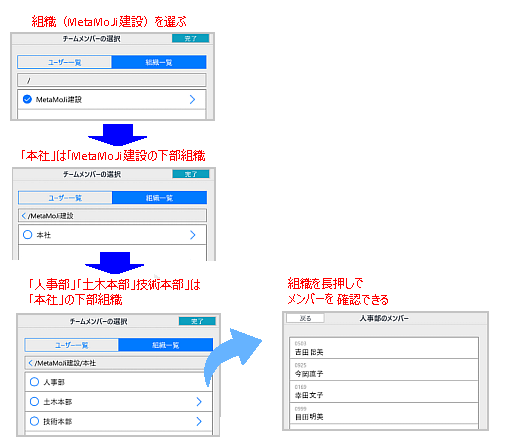This screenshot has width=515, height=442.
Task: Open ユーザー一覧 tab in the bottom panel
Action: [x=71, y=345]
